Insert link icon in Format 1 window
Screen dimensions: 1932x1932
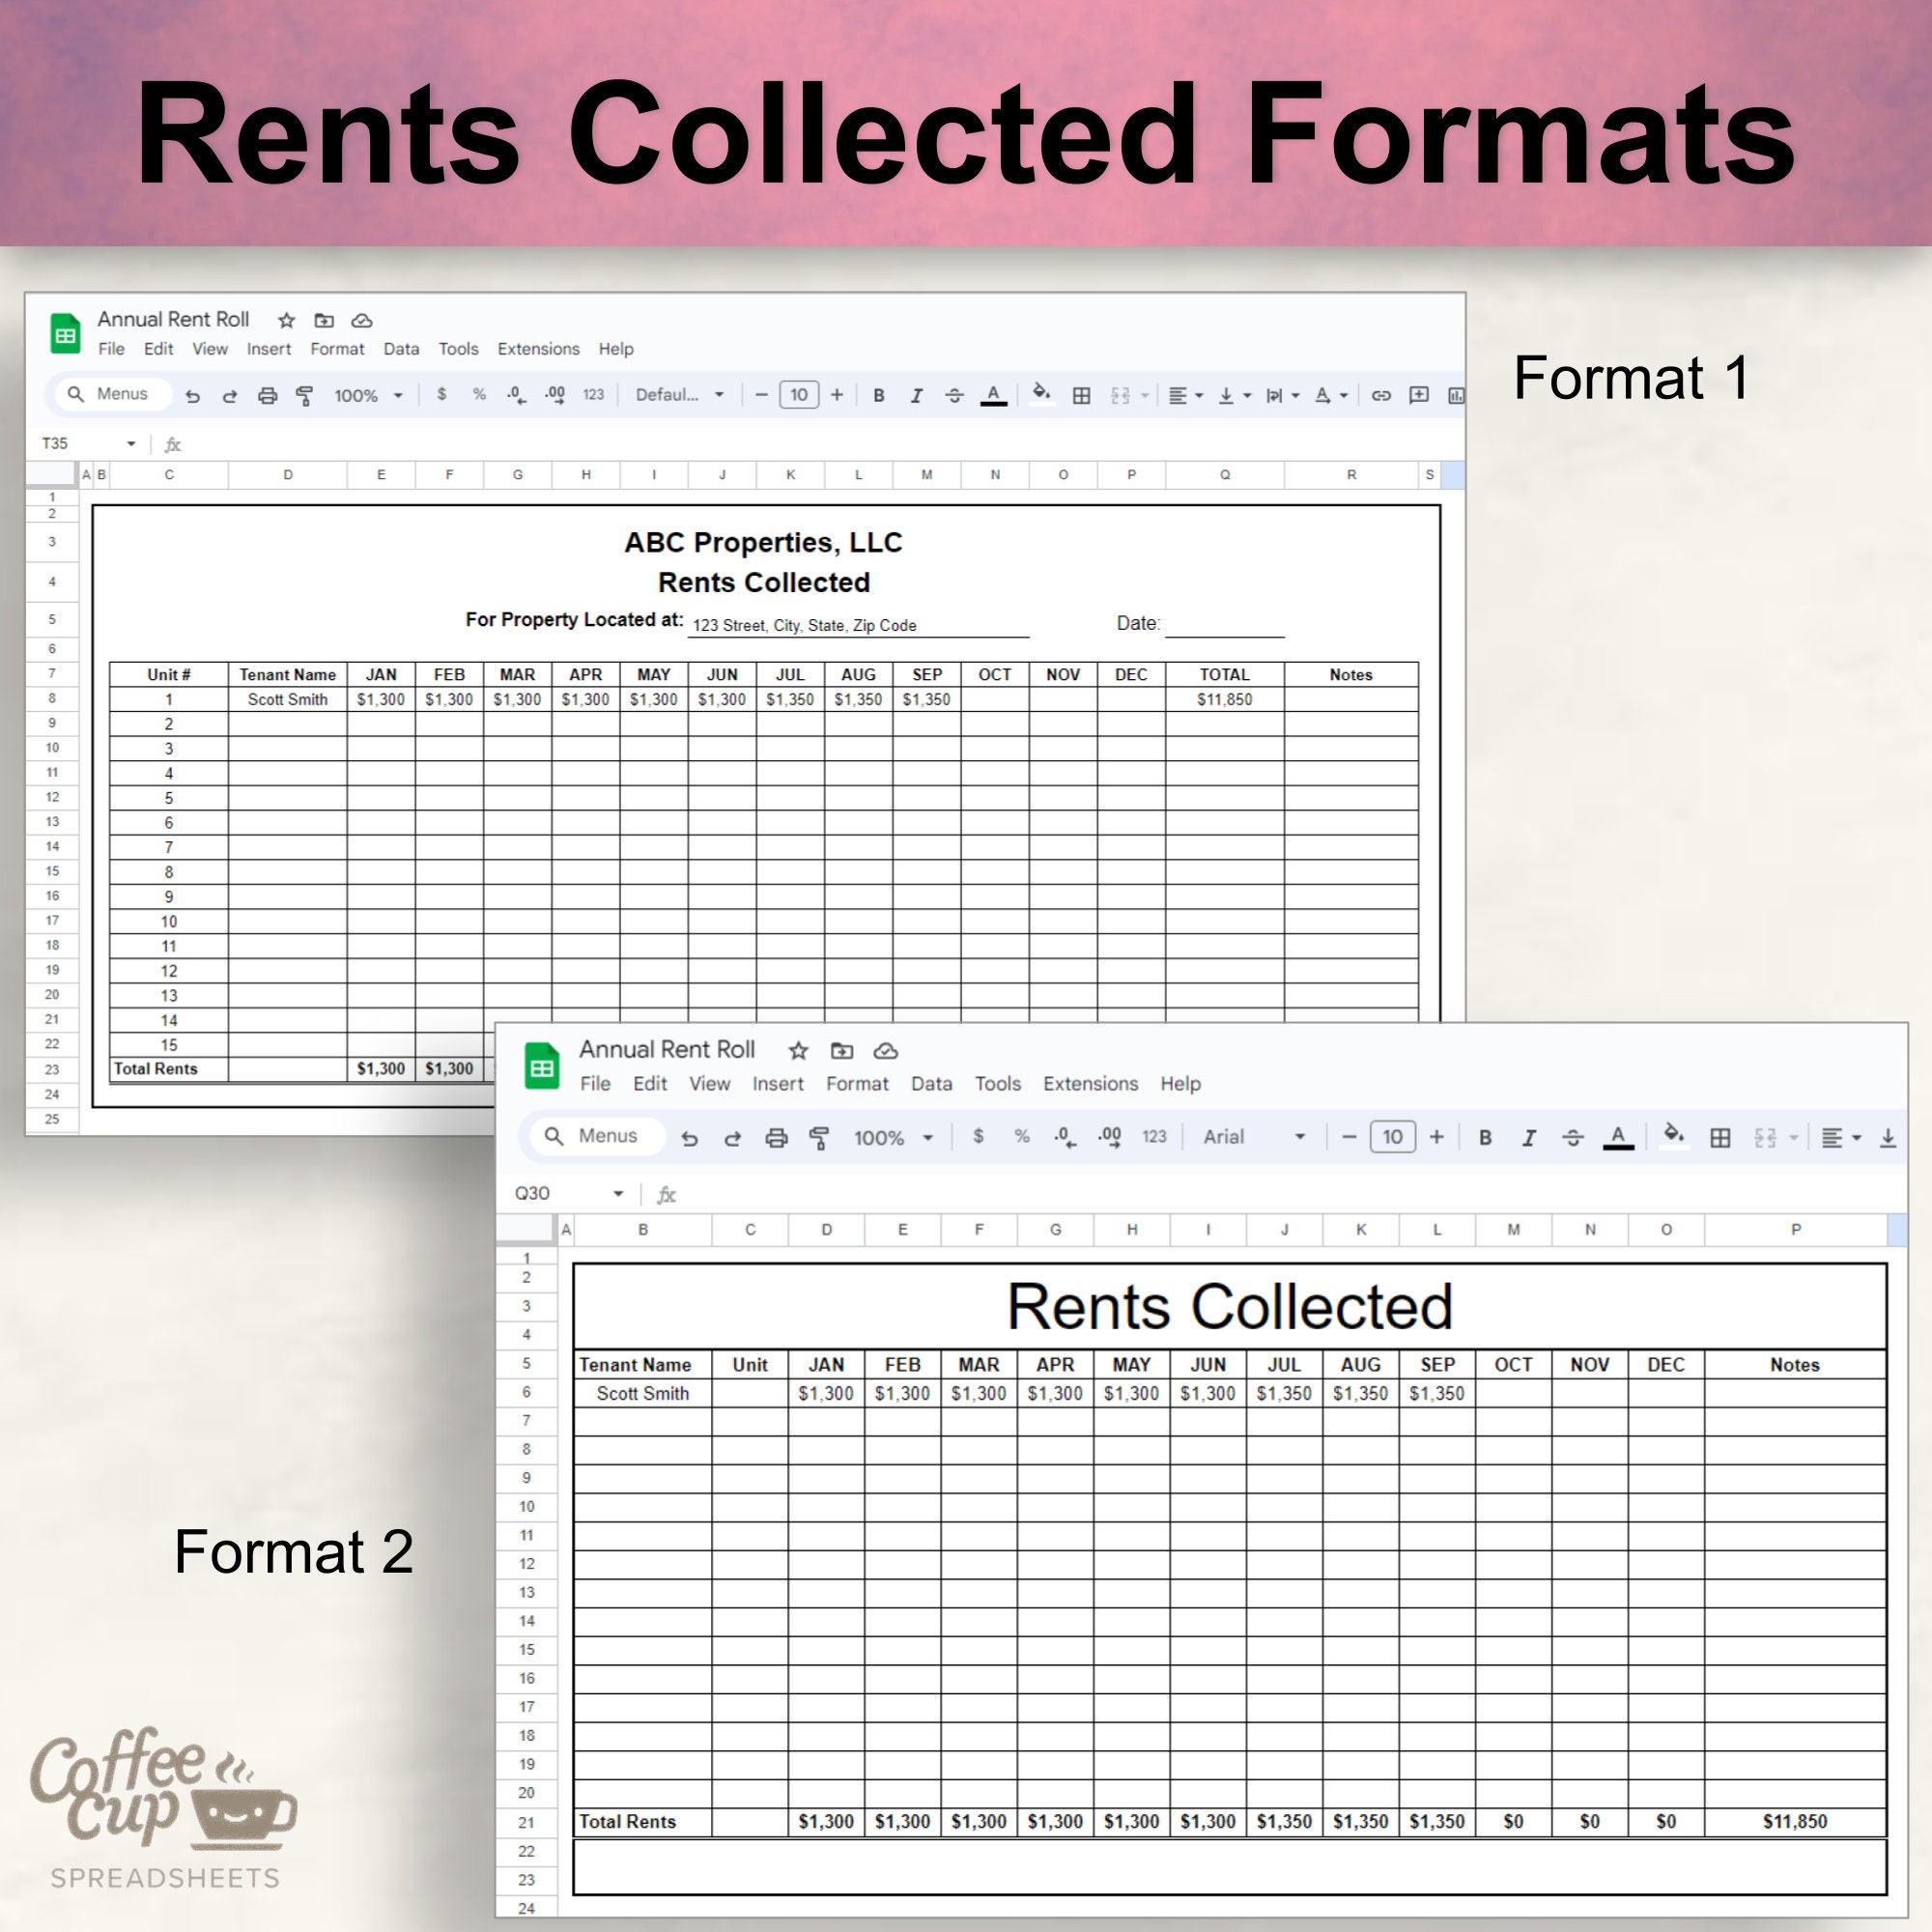point(1381,395)
